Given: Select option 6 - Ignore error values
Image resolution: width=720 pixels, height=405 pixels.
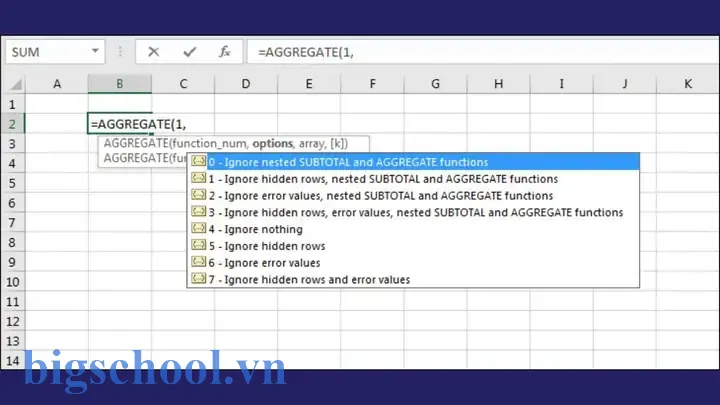Looking at the screenshot, I should (x=413, y=263).
